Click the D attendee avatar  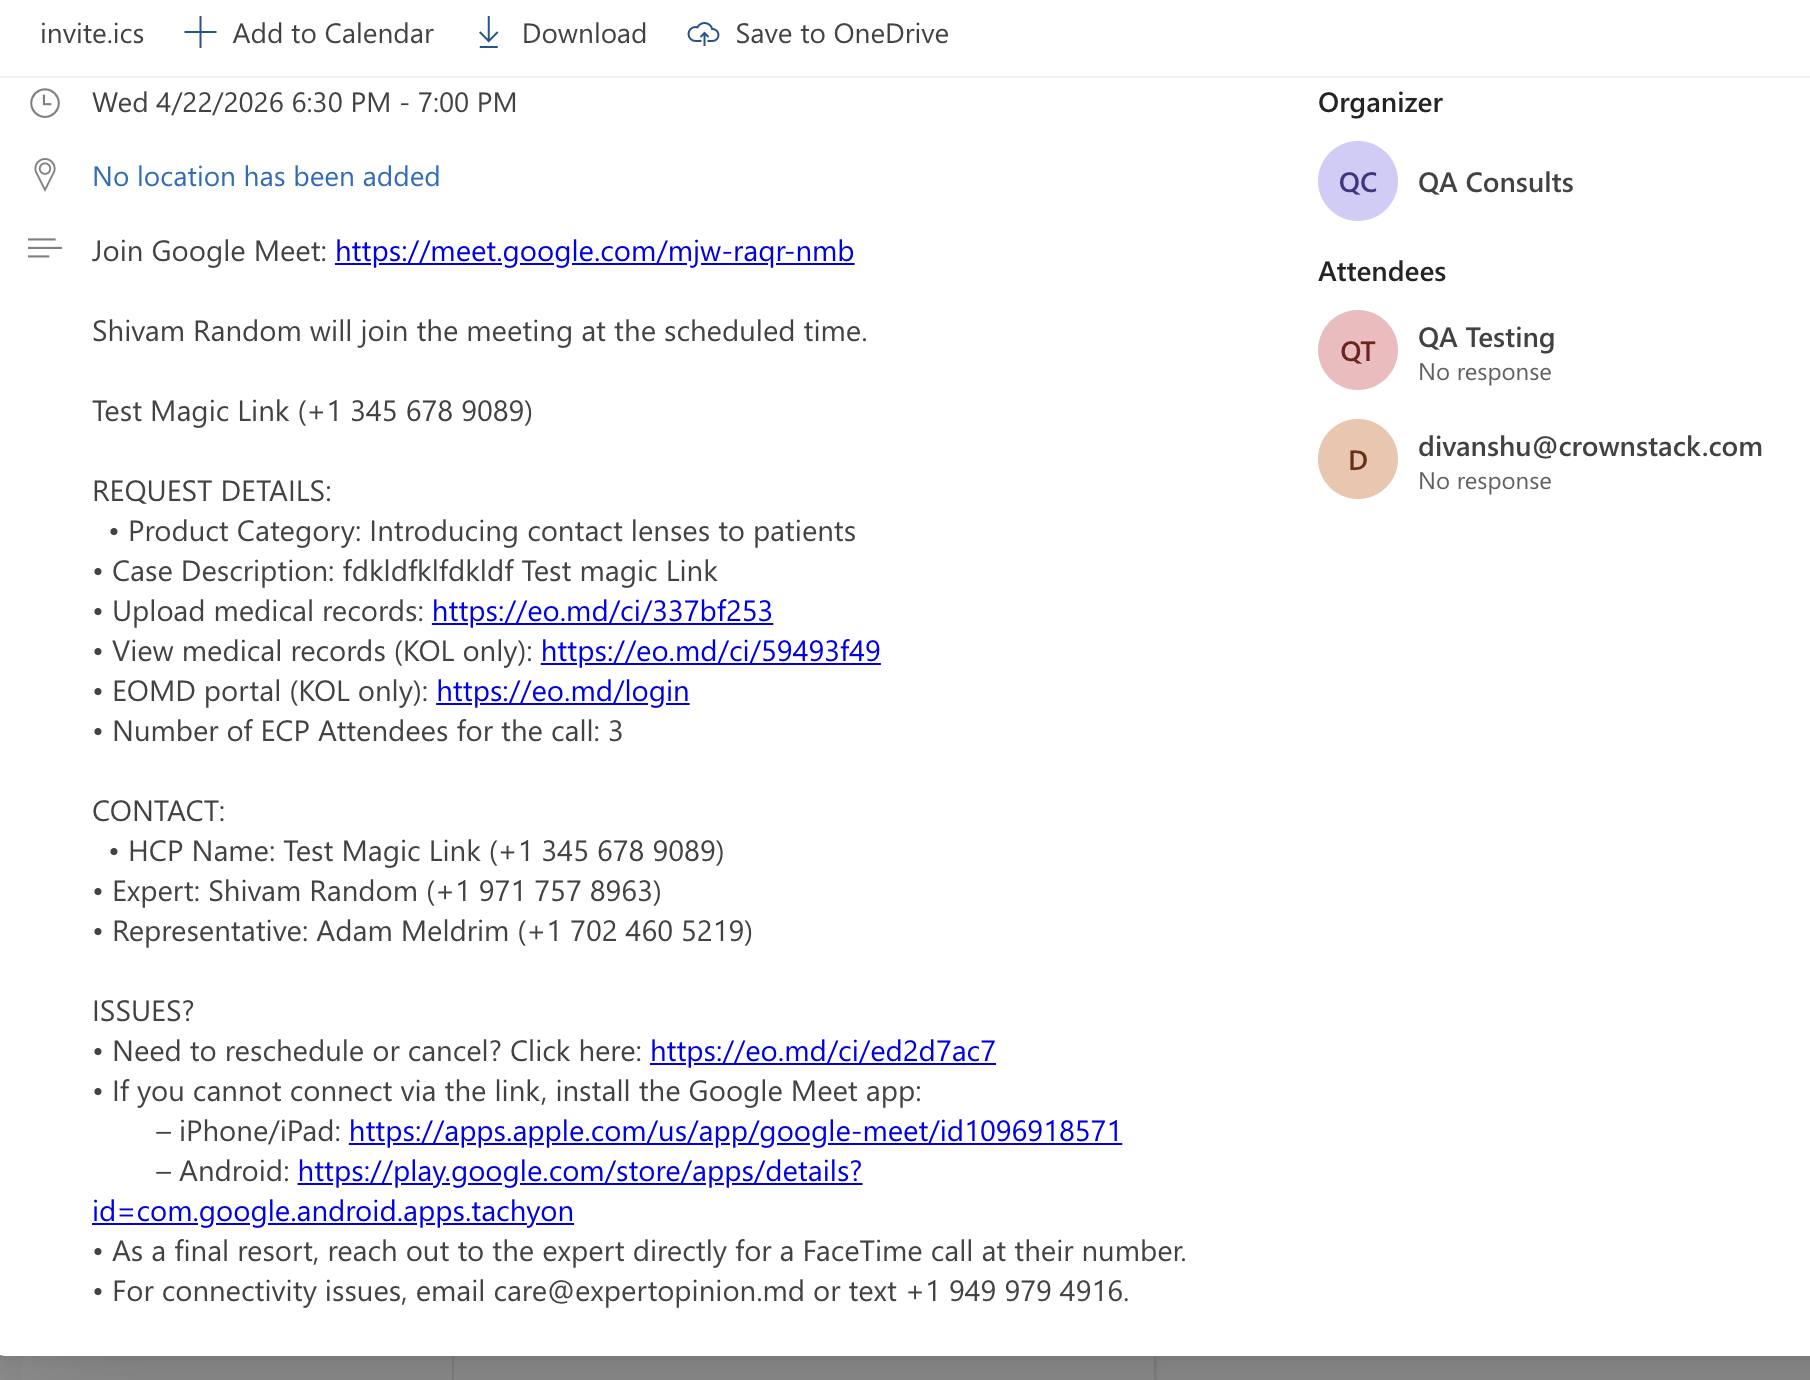[x=1357, y=459]
